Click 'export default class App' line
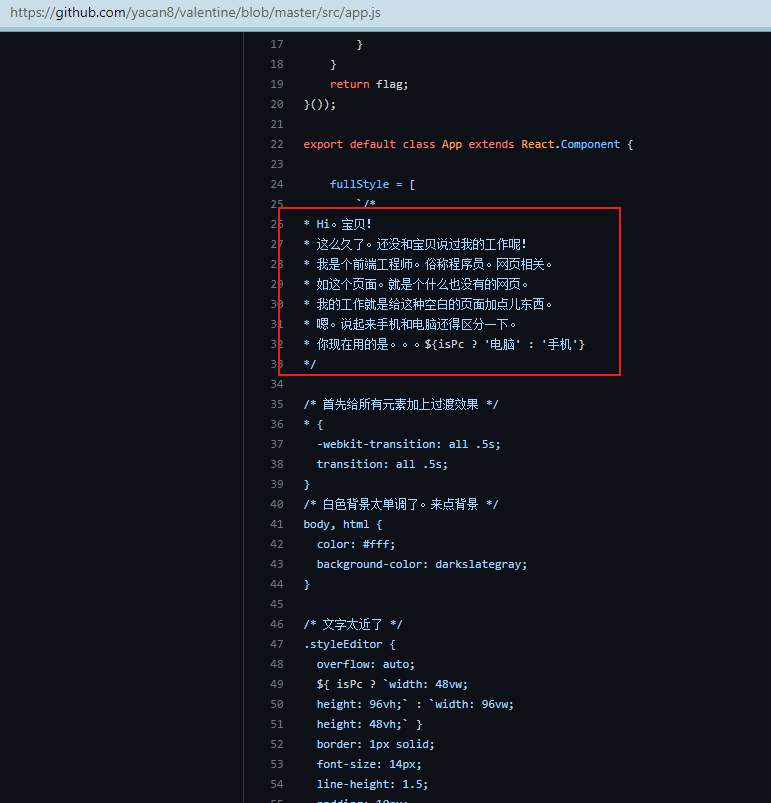771x803 pixels. 468,144
